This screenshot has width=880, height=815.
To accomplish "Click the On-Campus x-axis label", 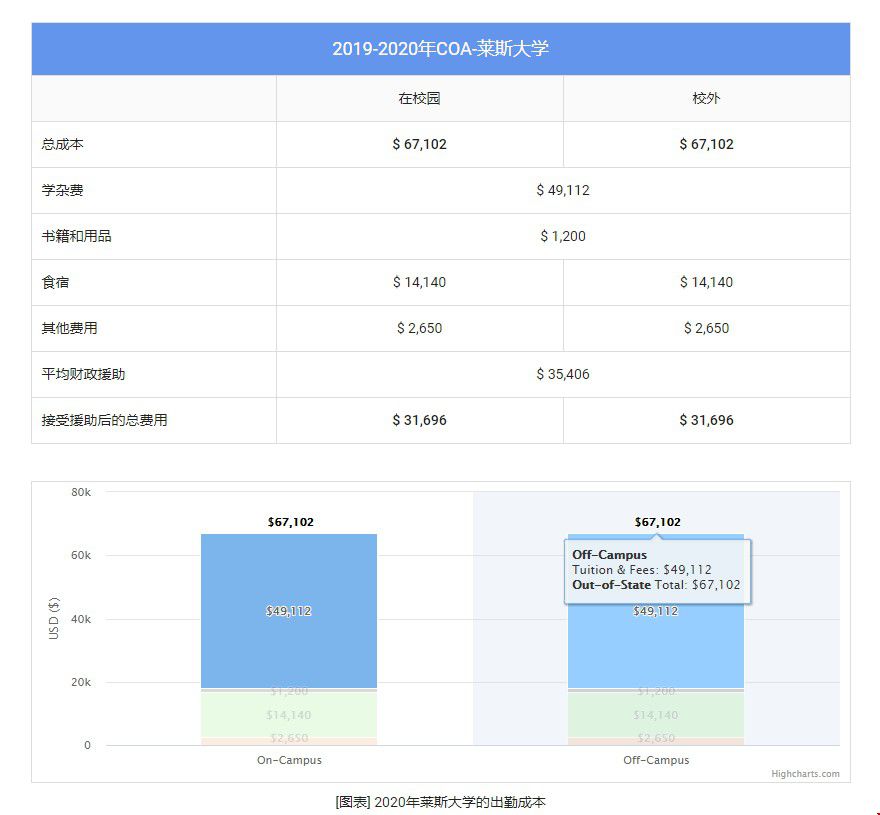I will 289,760.
